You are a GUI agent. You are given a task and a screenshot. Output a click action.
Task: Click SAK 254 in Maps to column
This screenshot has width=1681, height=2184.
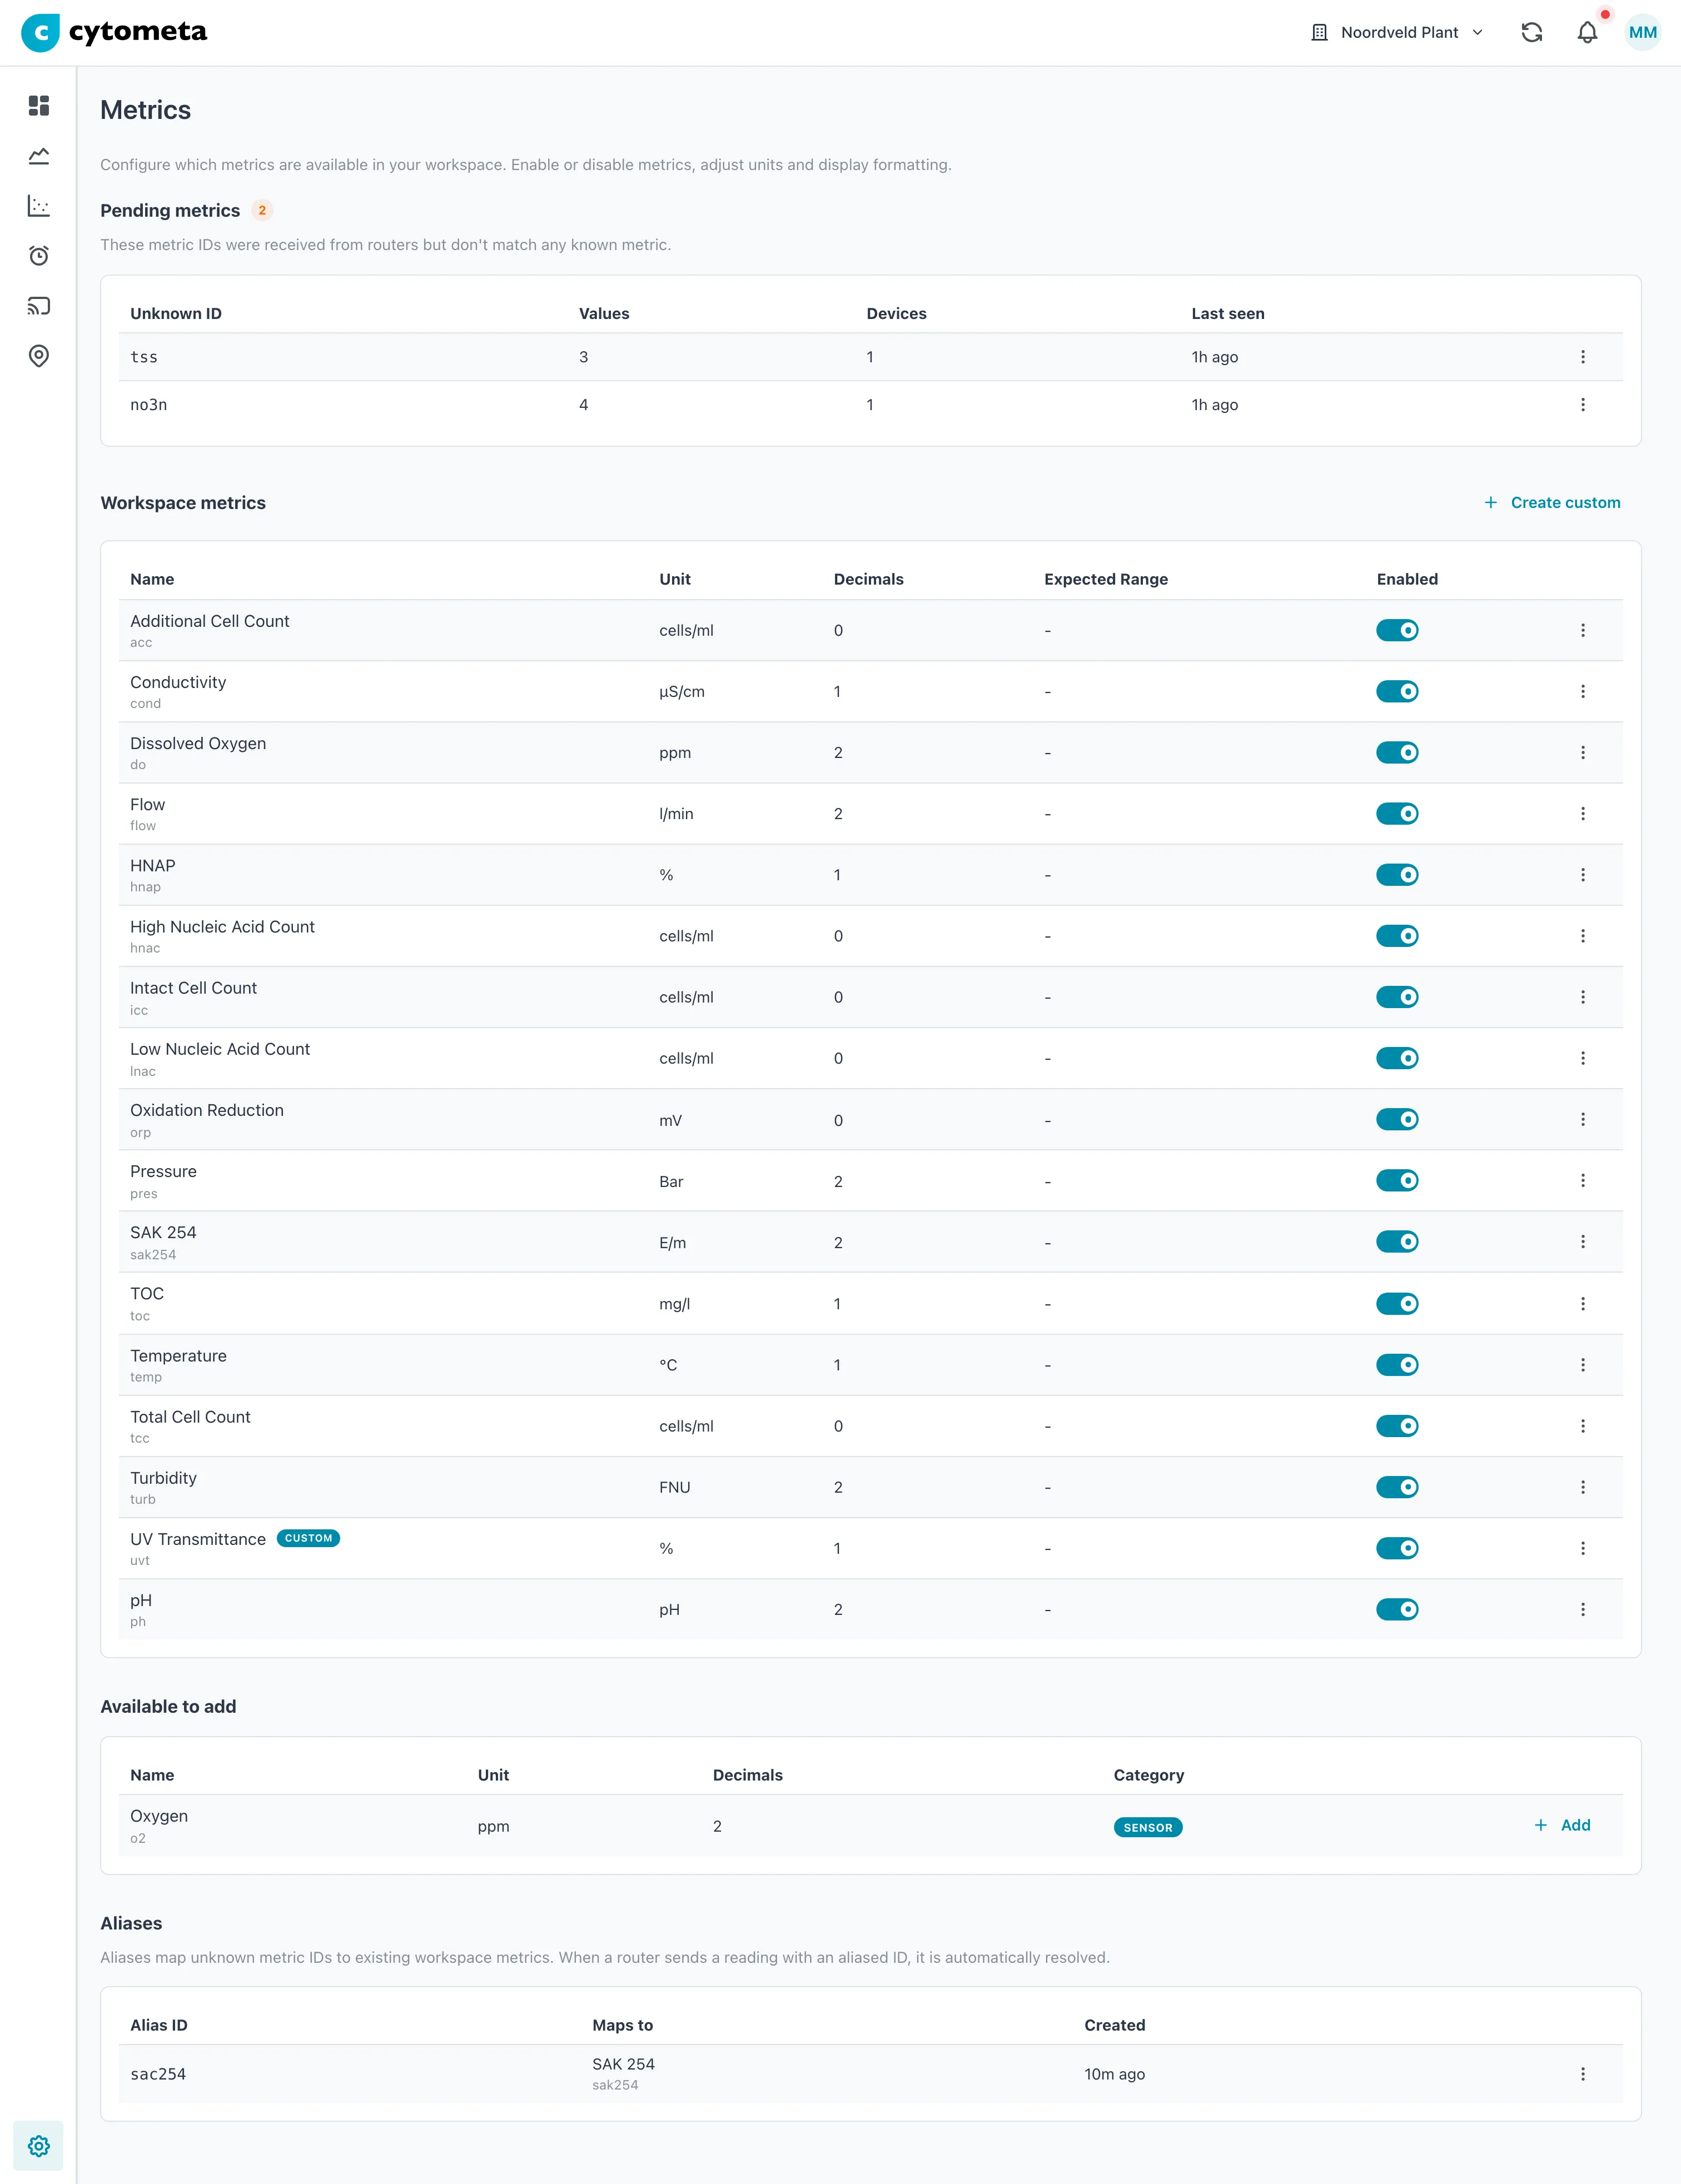point(623,2064)
